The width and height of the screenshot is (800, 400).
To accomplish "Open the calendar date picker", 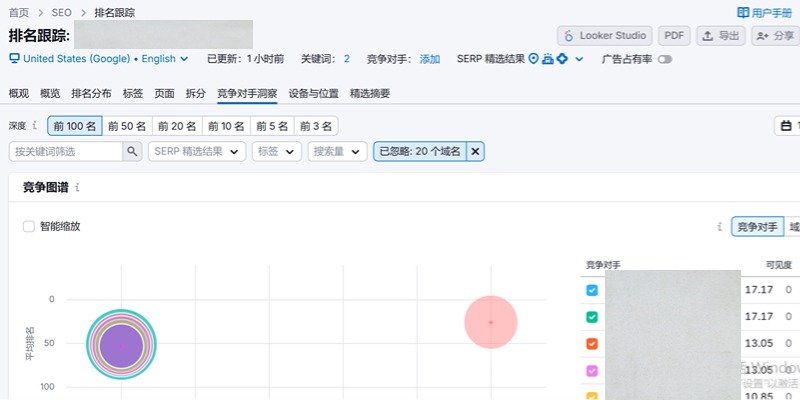I will tap(787, 126).
